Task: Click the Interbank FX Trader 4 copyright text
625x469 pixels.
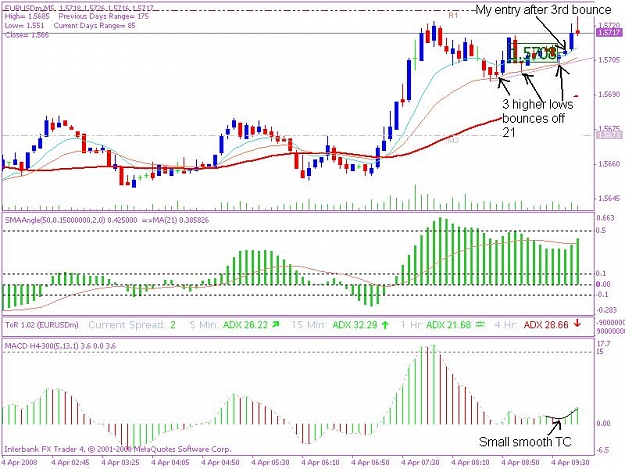Action: coord(118,449)
